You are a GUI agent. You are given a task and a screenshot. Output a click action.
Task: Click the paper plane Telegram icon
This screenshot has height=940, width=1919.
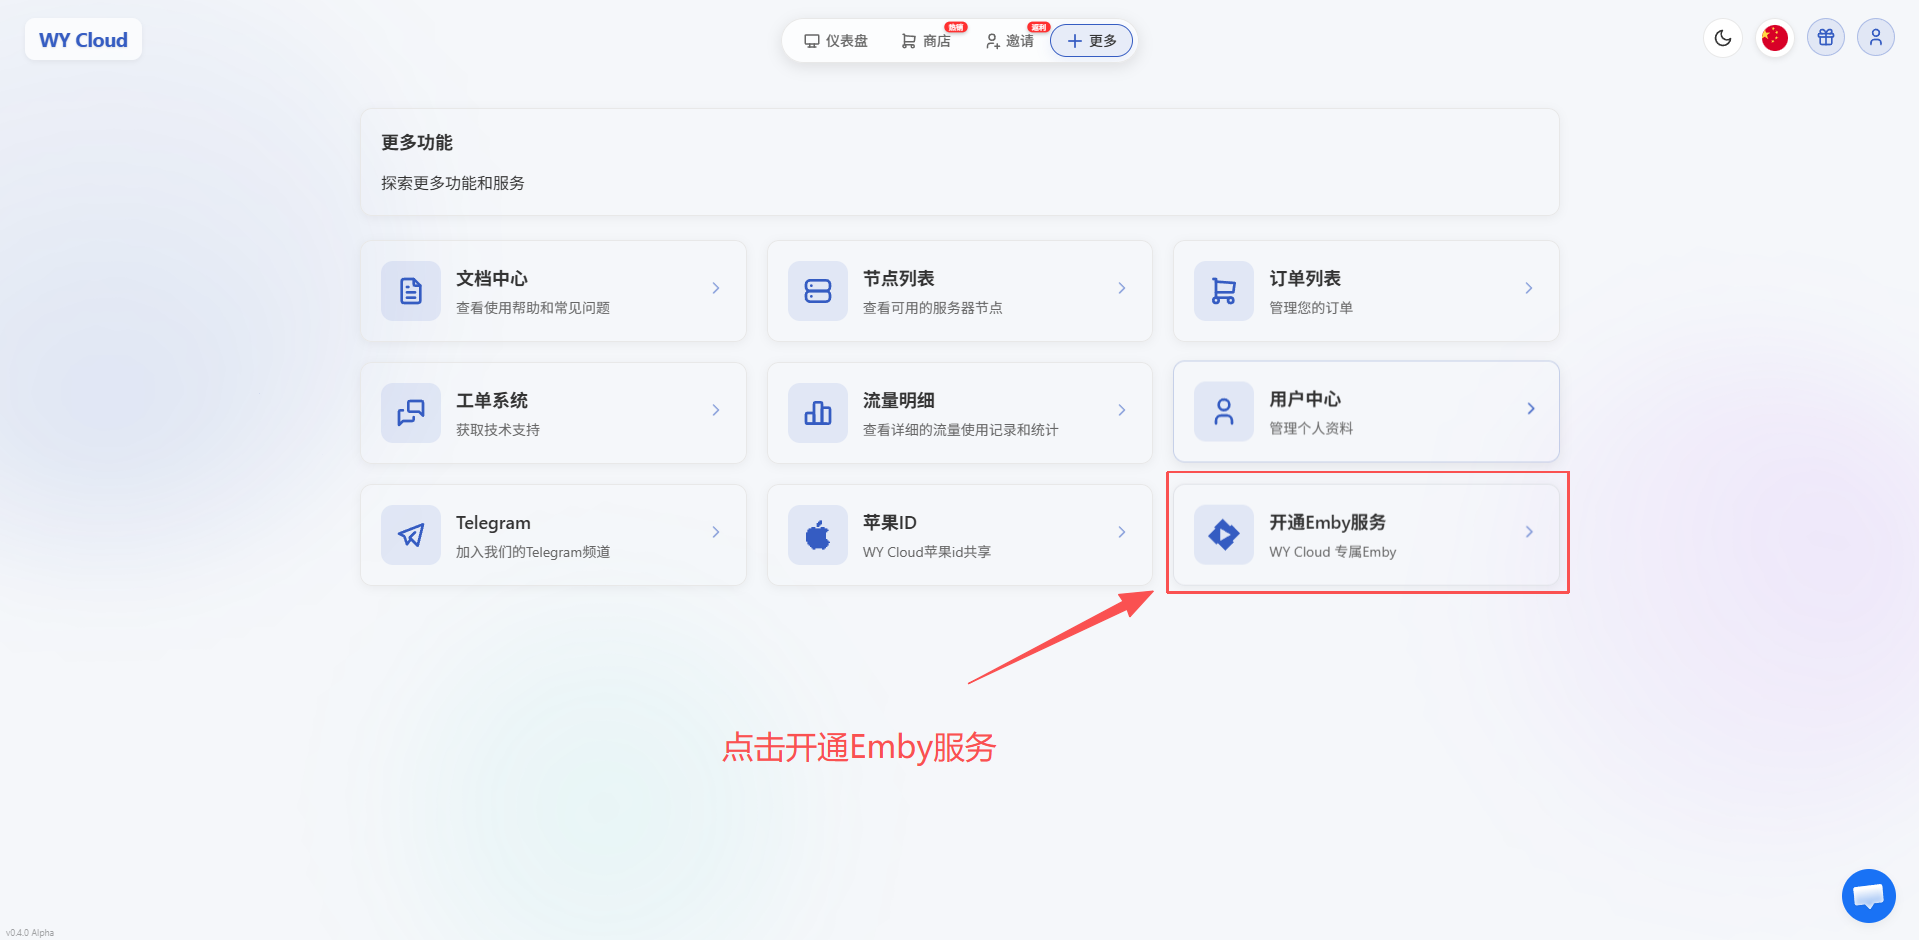pos(410,535)
